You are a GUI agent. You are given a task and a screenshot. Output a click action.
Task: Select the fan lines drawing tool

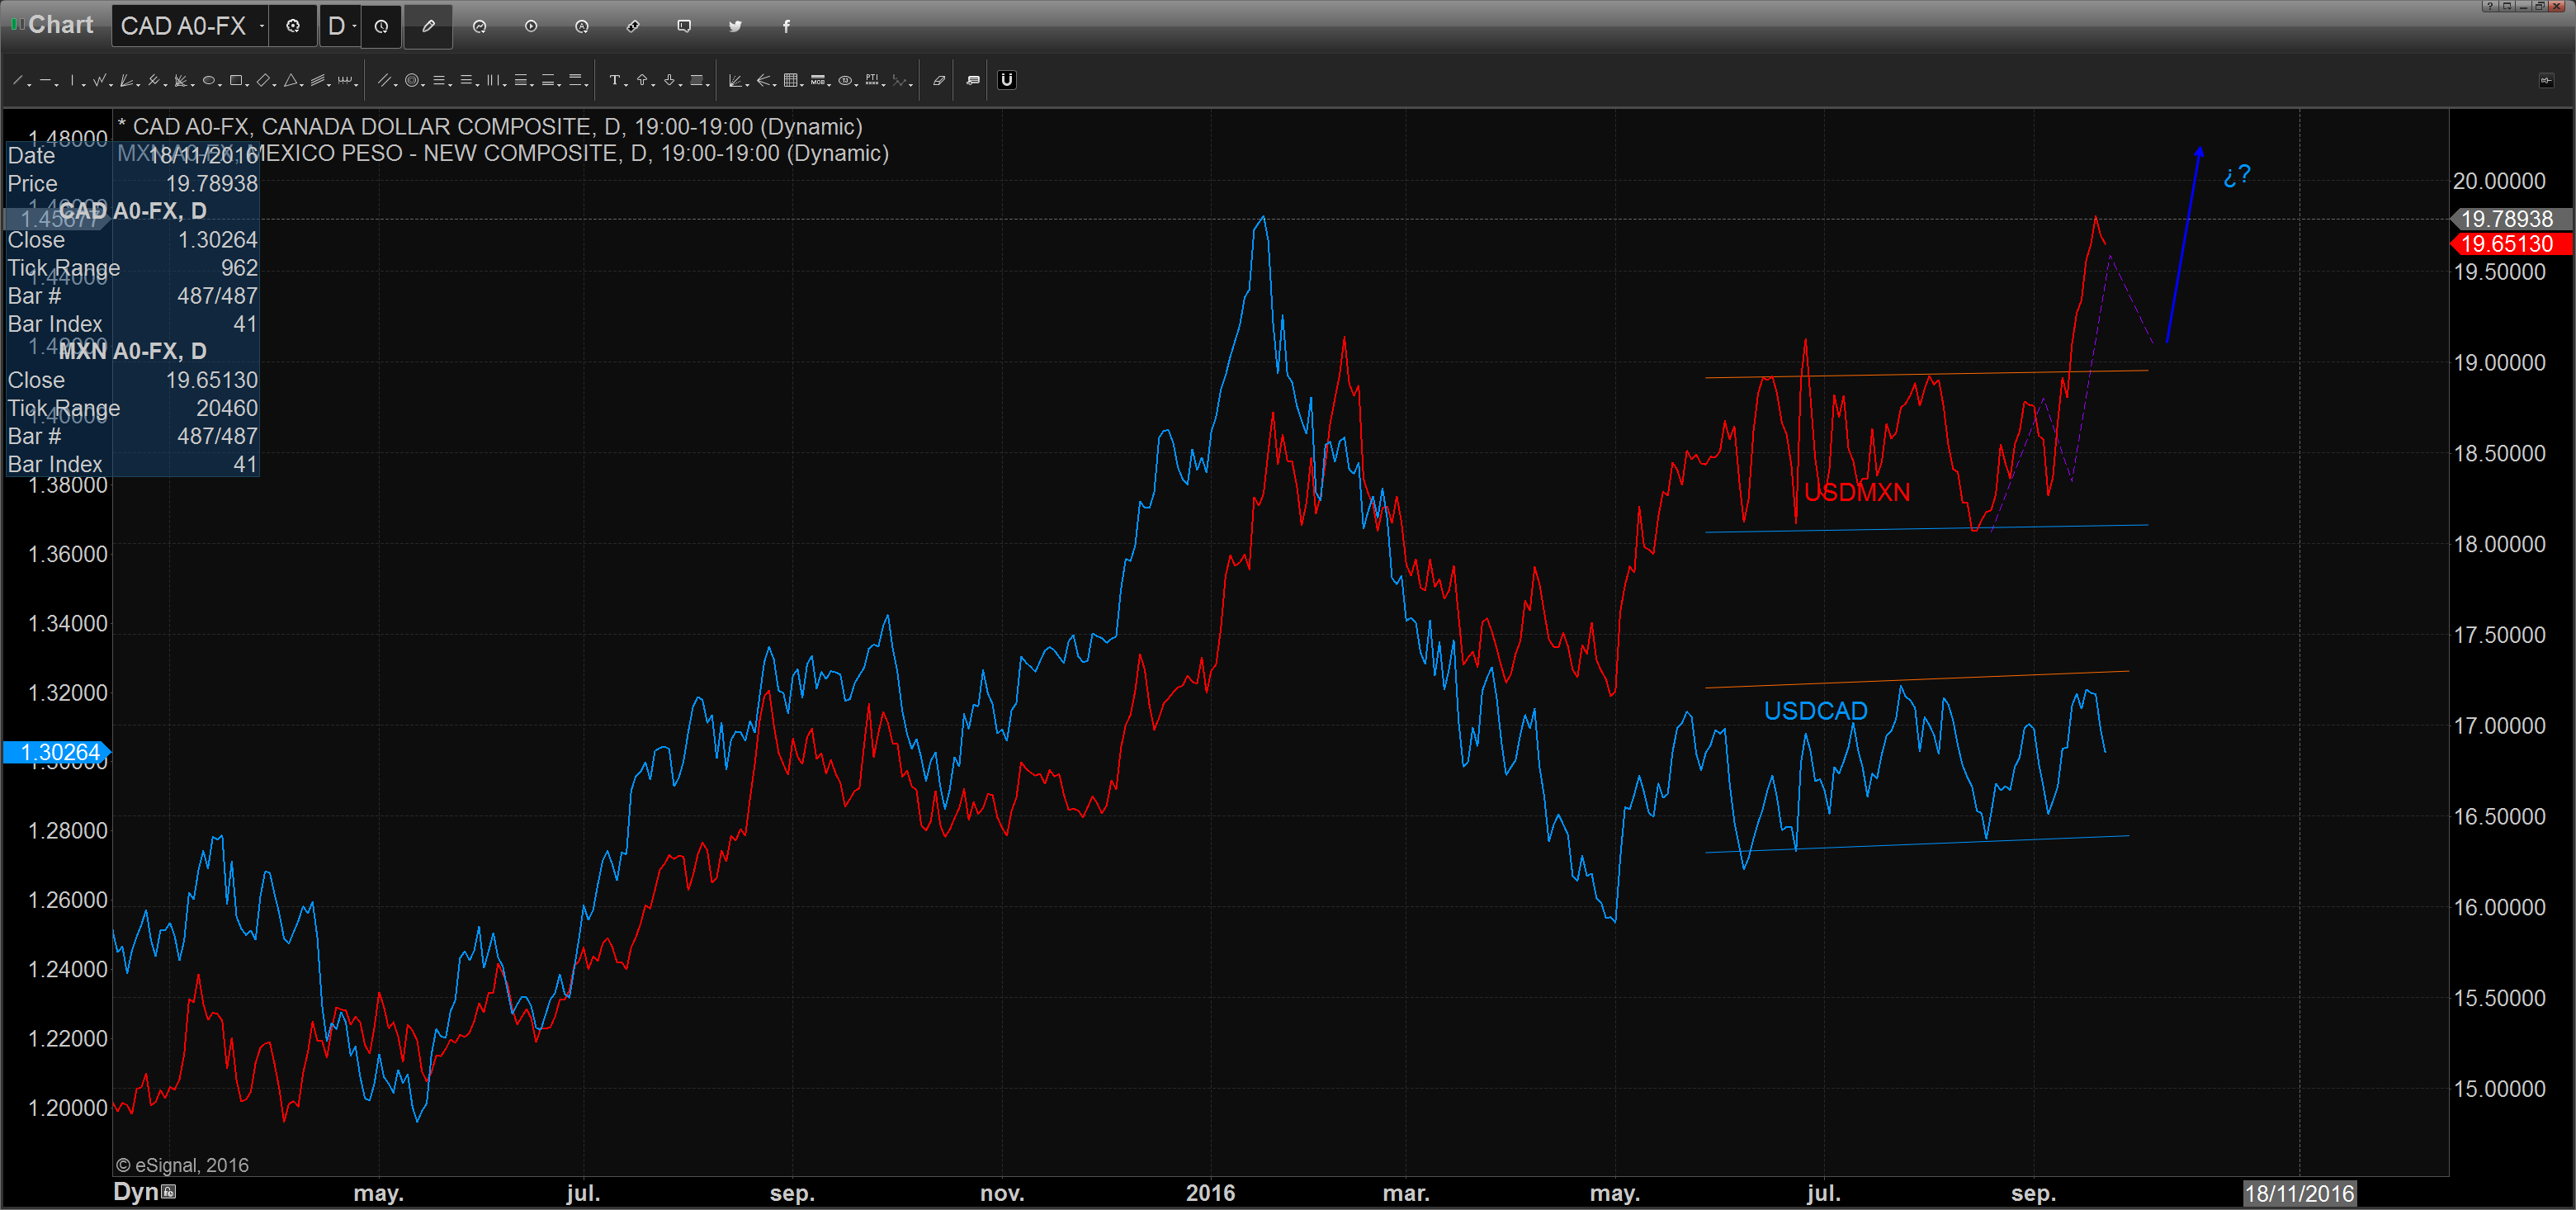[x=126, y=80]
